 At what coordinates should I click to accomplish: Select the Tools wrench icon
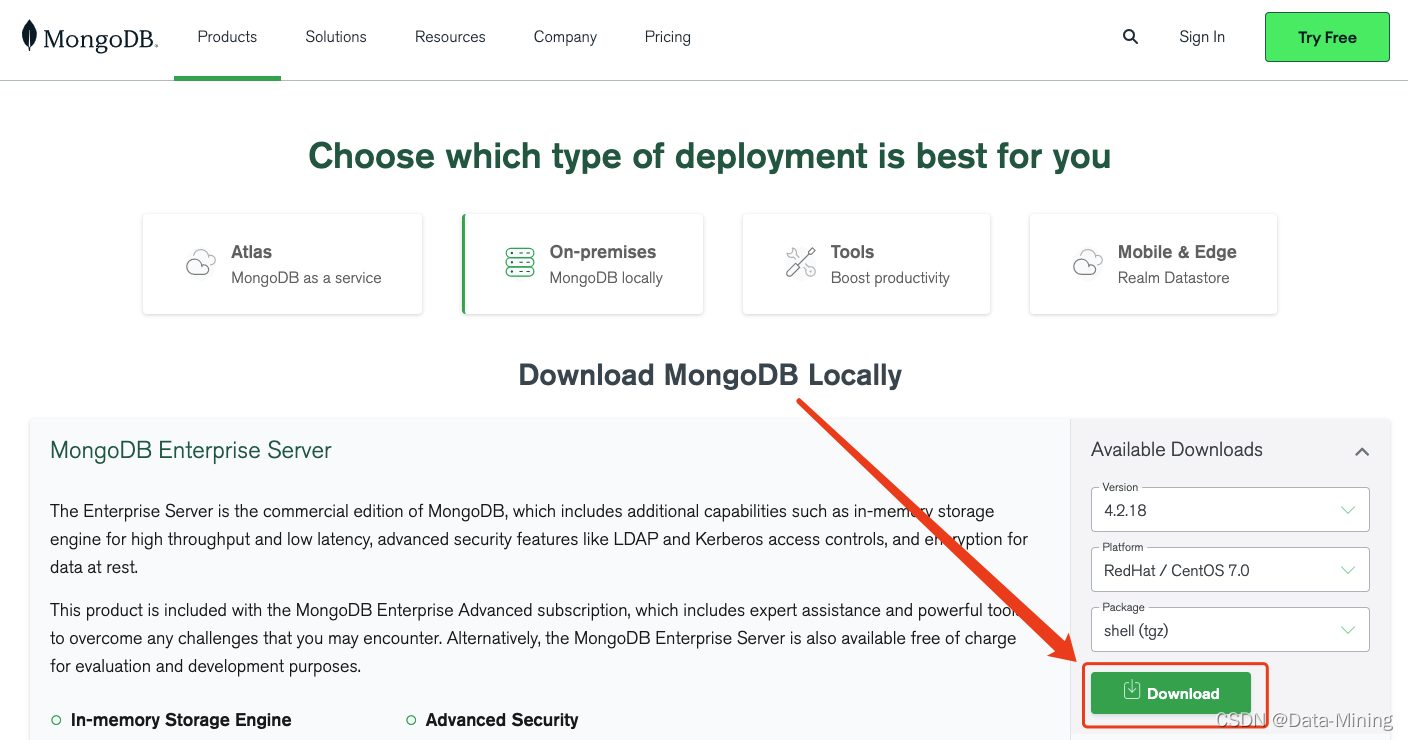801,263
